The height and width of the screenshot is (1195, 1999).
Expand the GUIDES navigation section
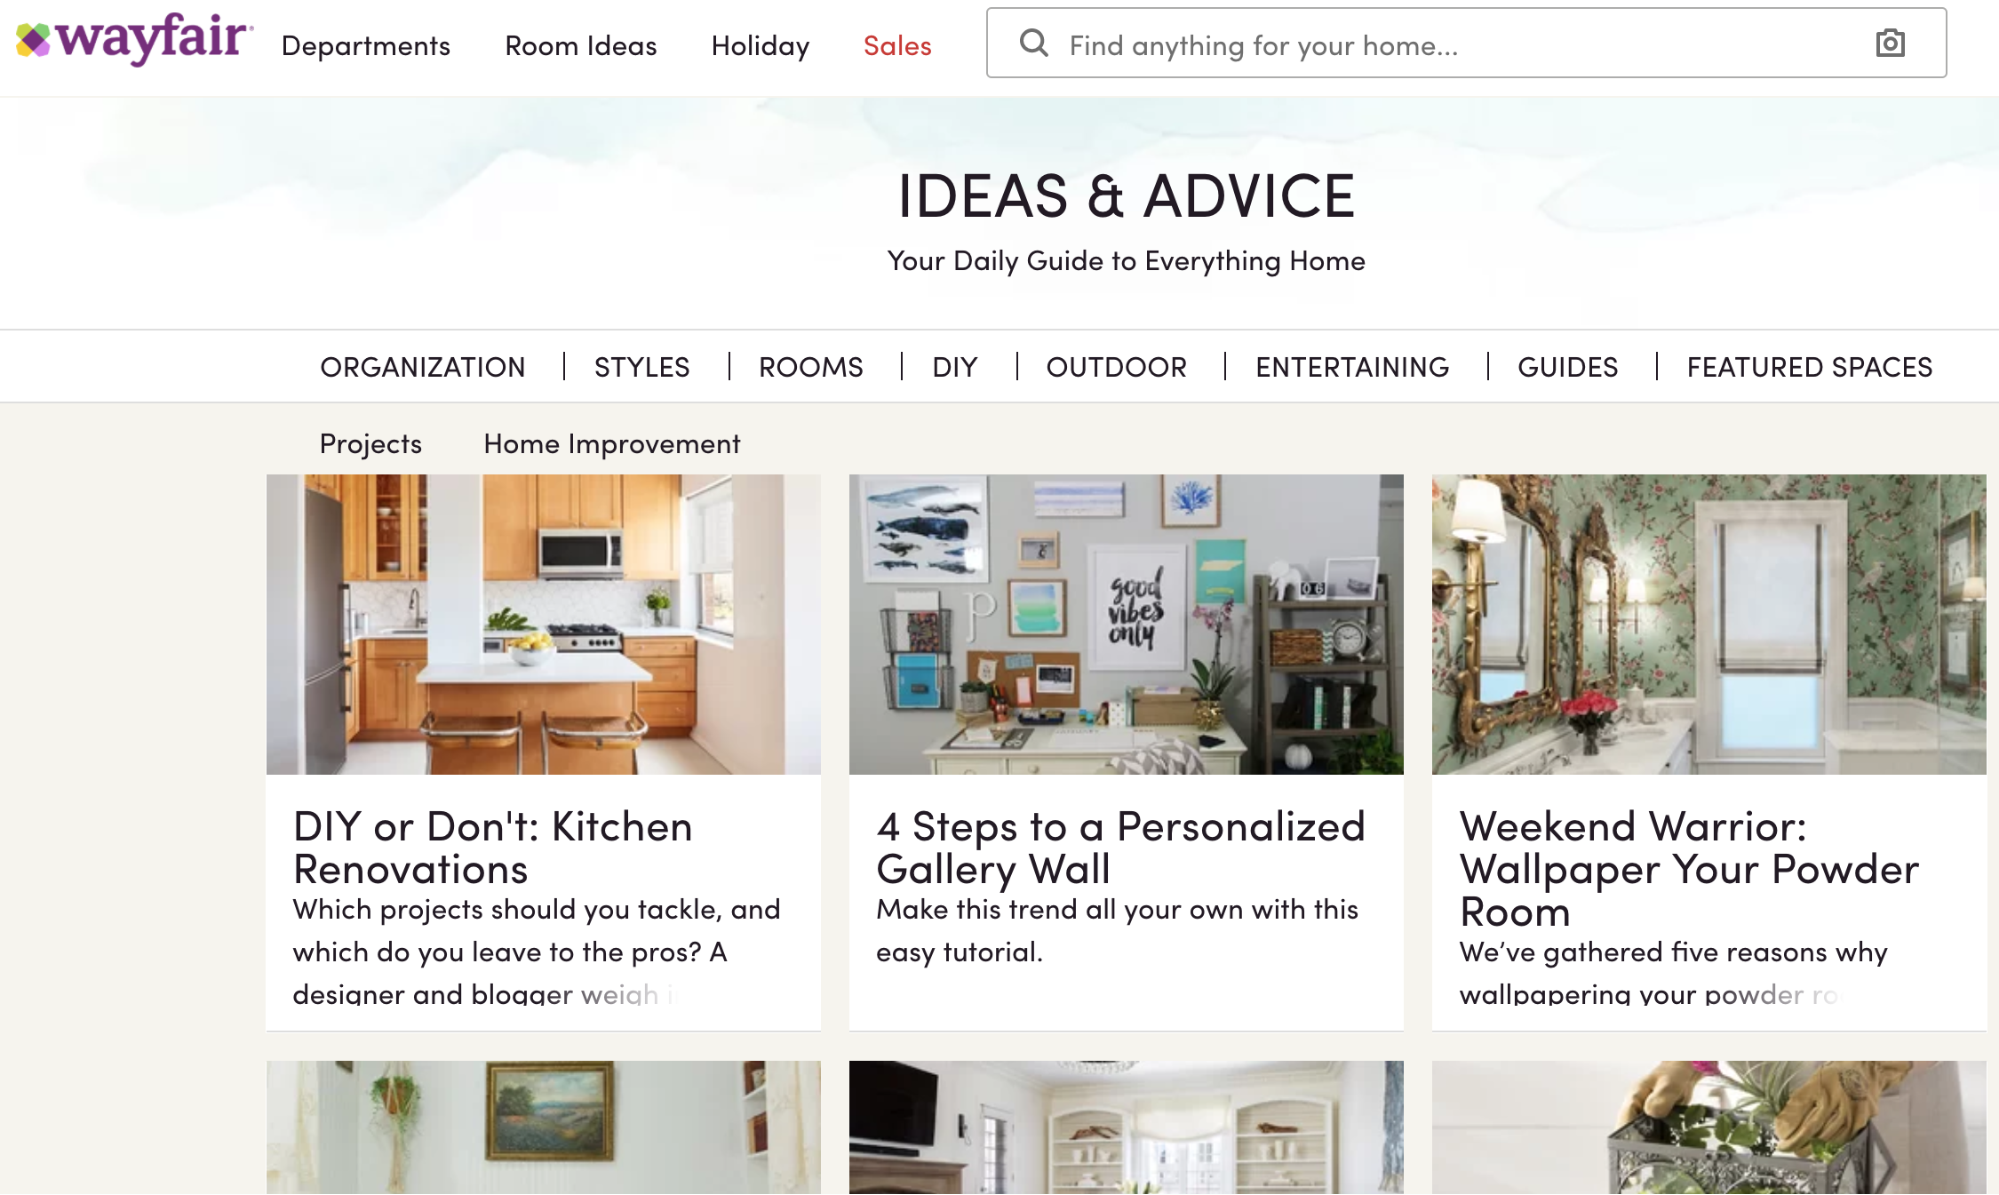click(1568, 366)
